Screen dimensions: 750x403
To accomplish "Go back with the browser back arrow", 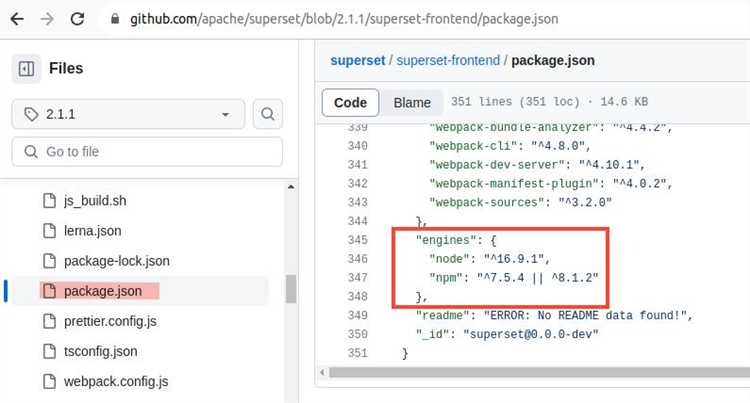I will click(17, 19).
